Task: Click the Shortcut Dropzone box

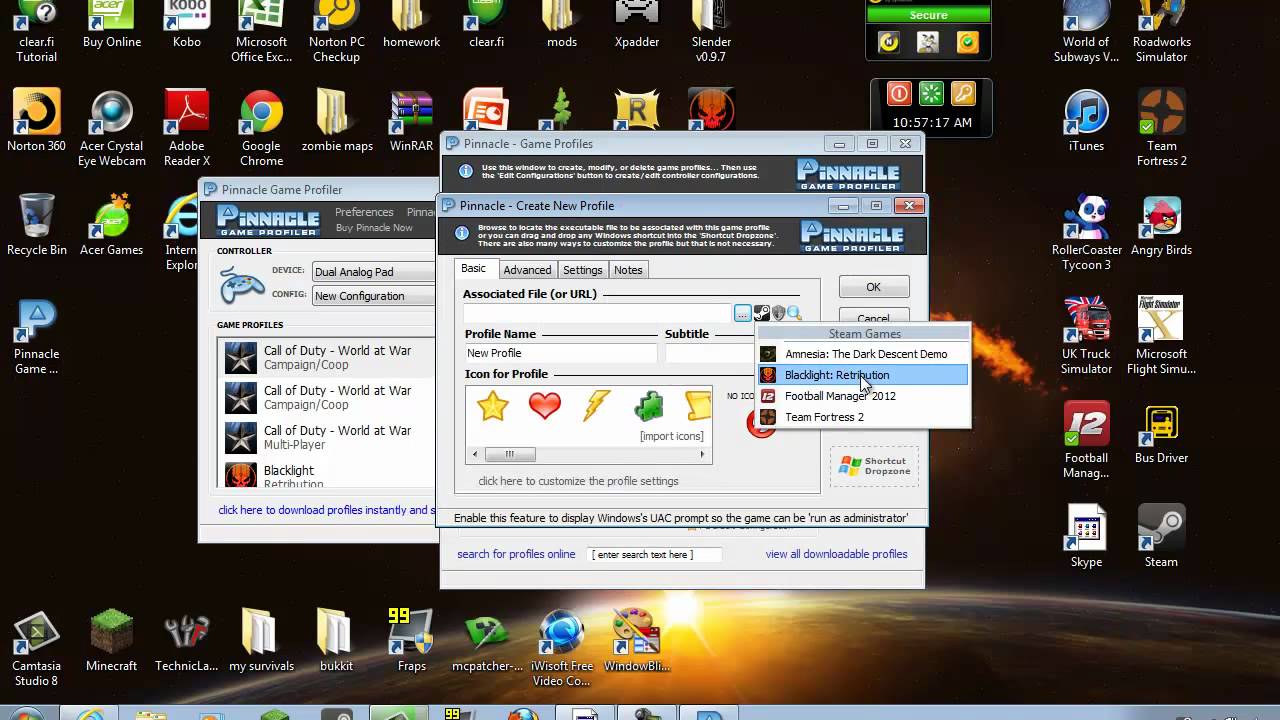Action: point(874,466)
